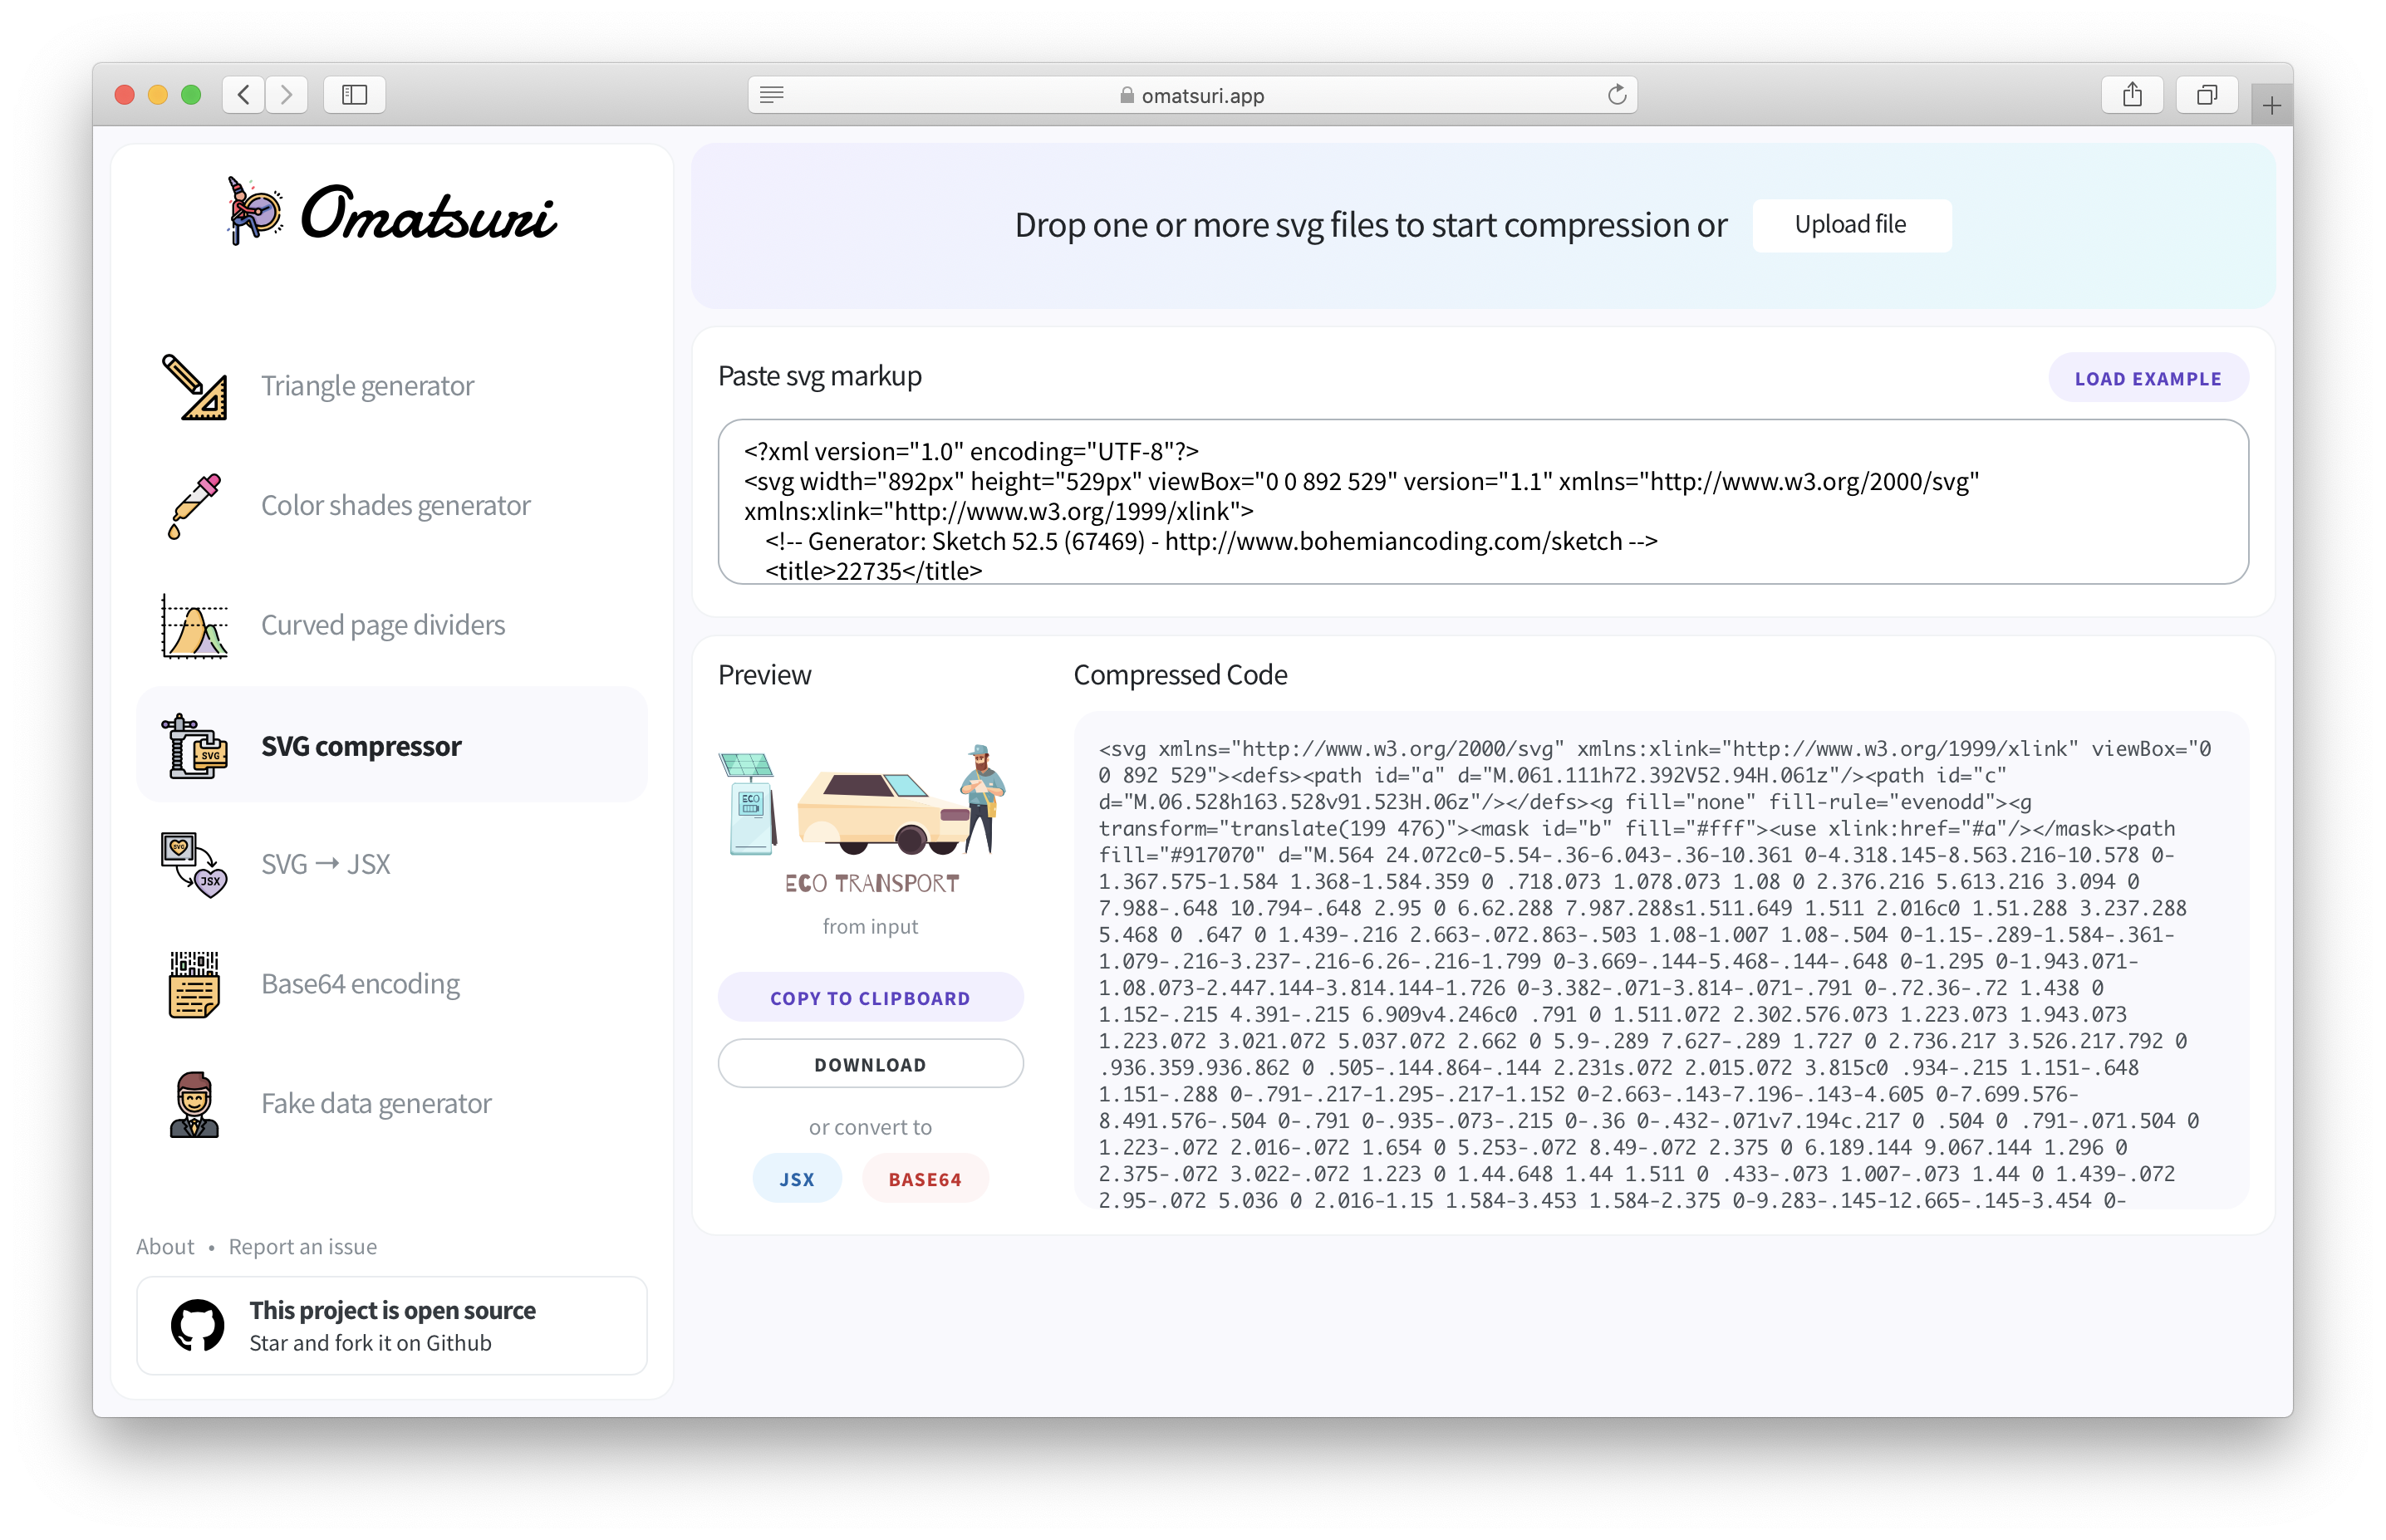This screenshot has width=2386, height=1540.
Task: Click the Curved page dividers chart icon
Action: point(194,626)
